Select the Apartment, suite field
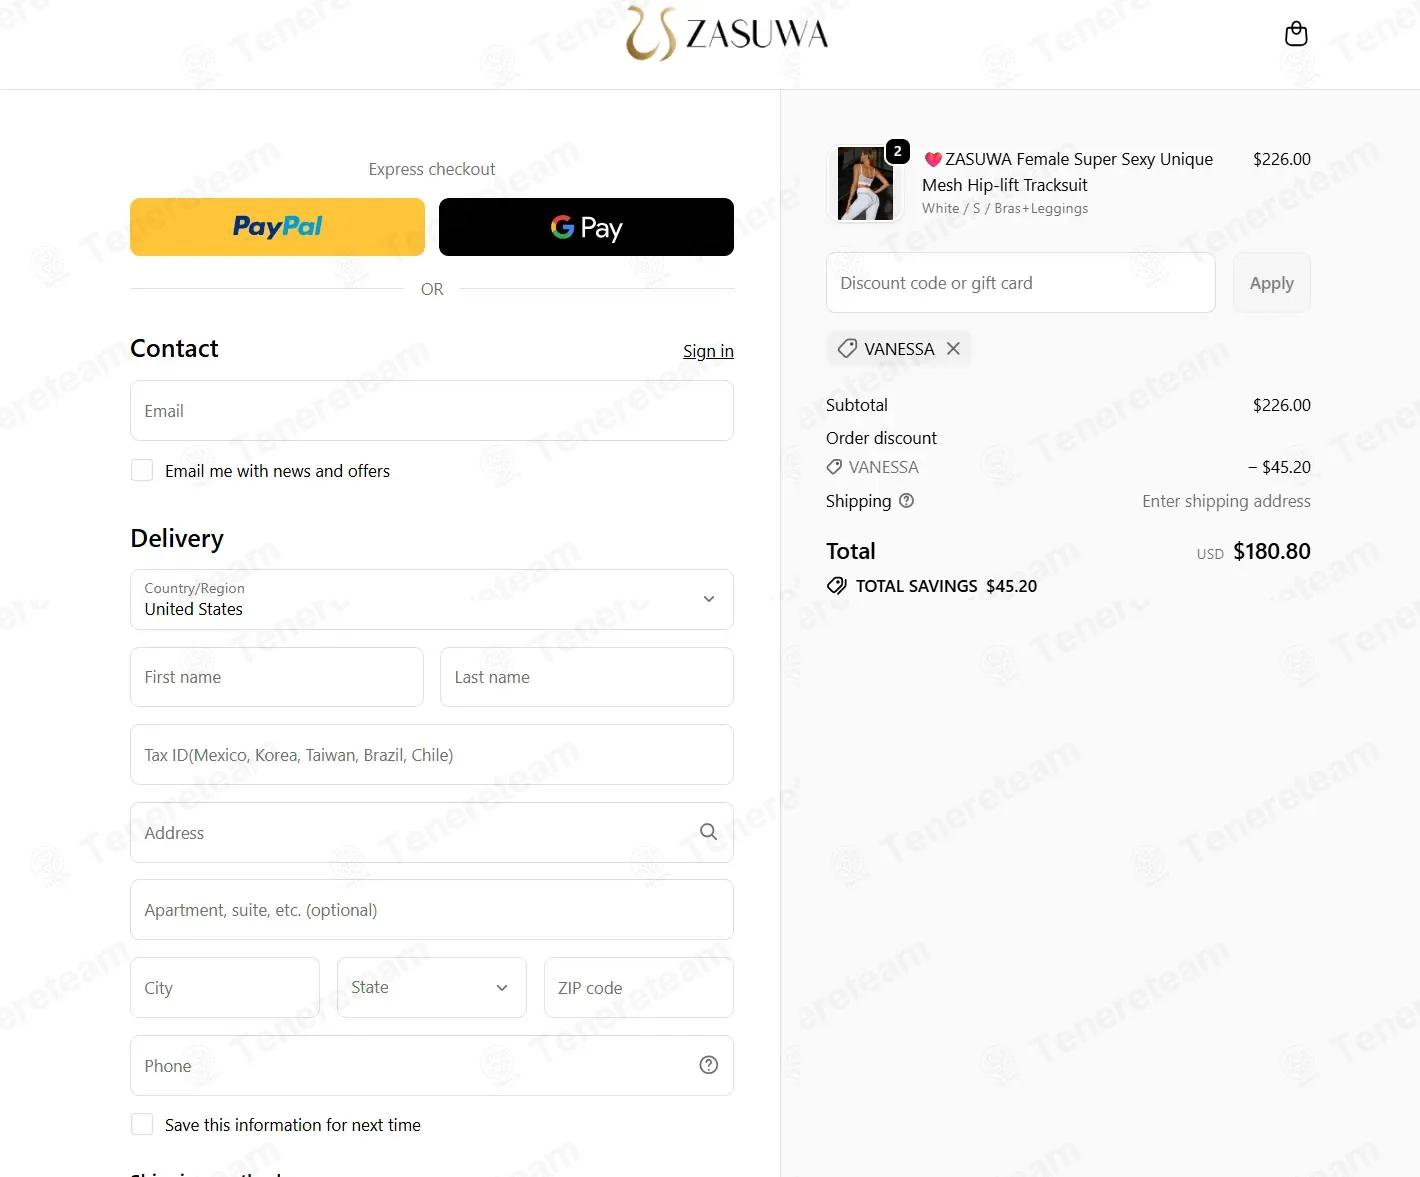The image size is (1420, 1177). (x=432, y=909)
